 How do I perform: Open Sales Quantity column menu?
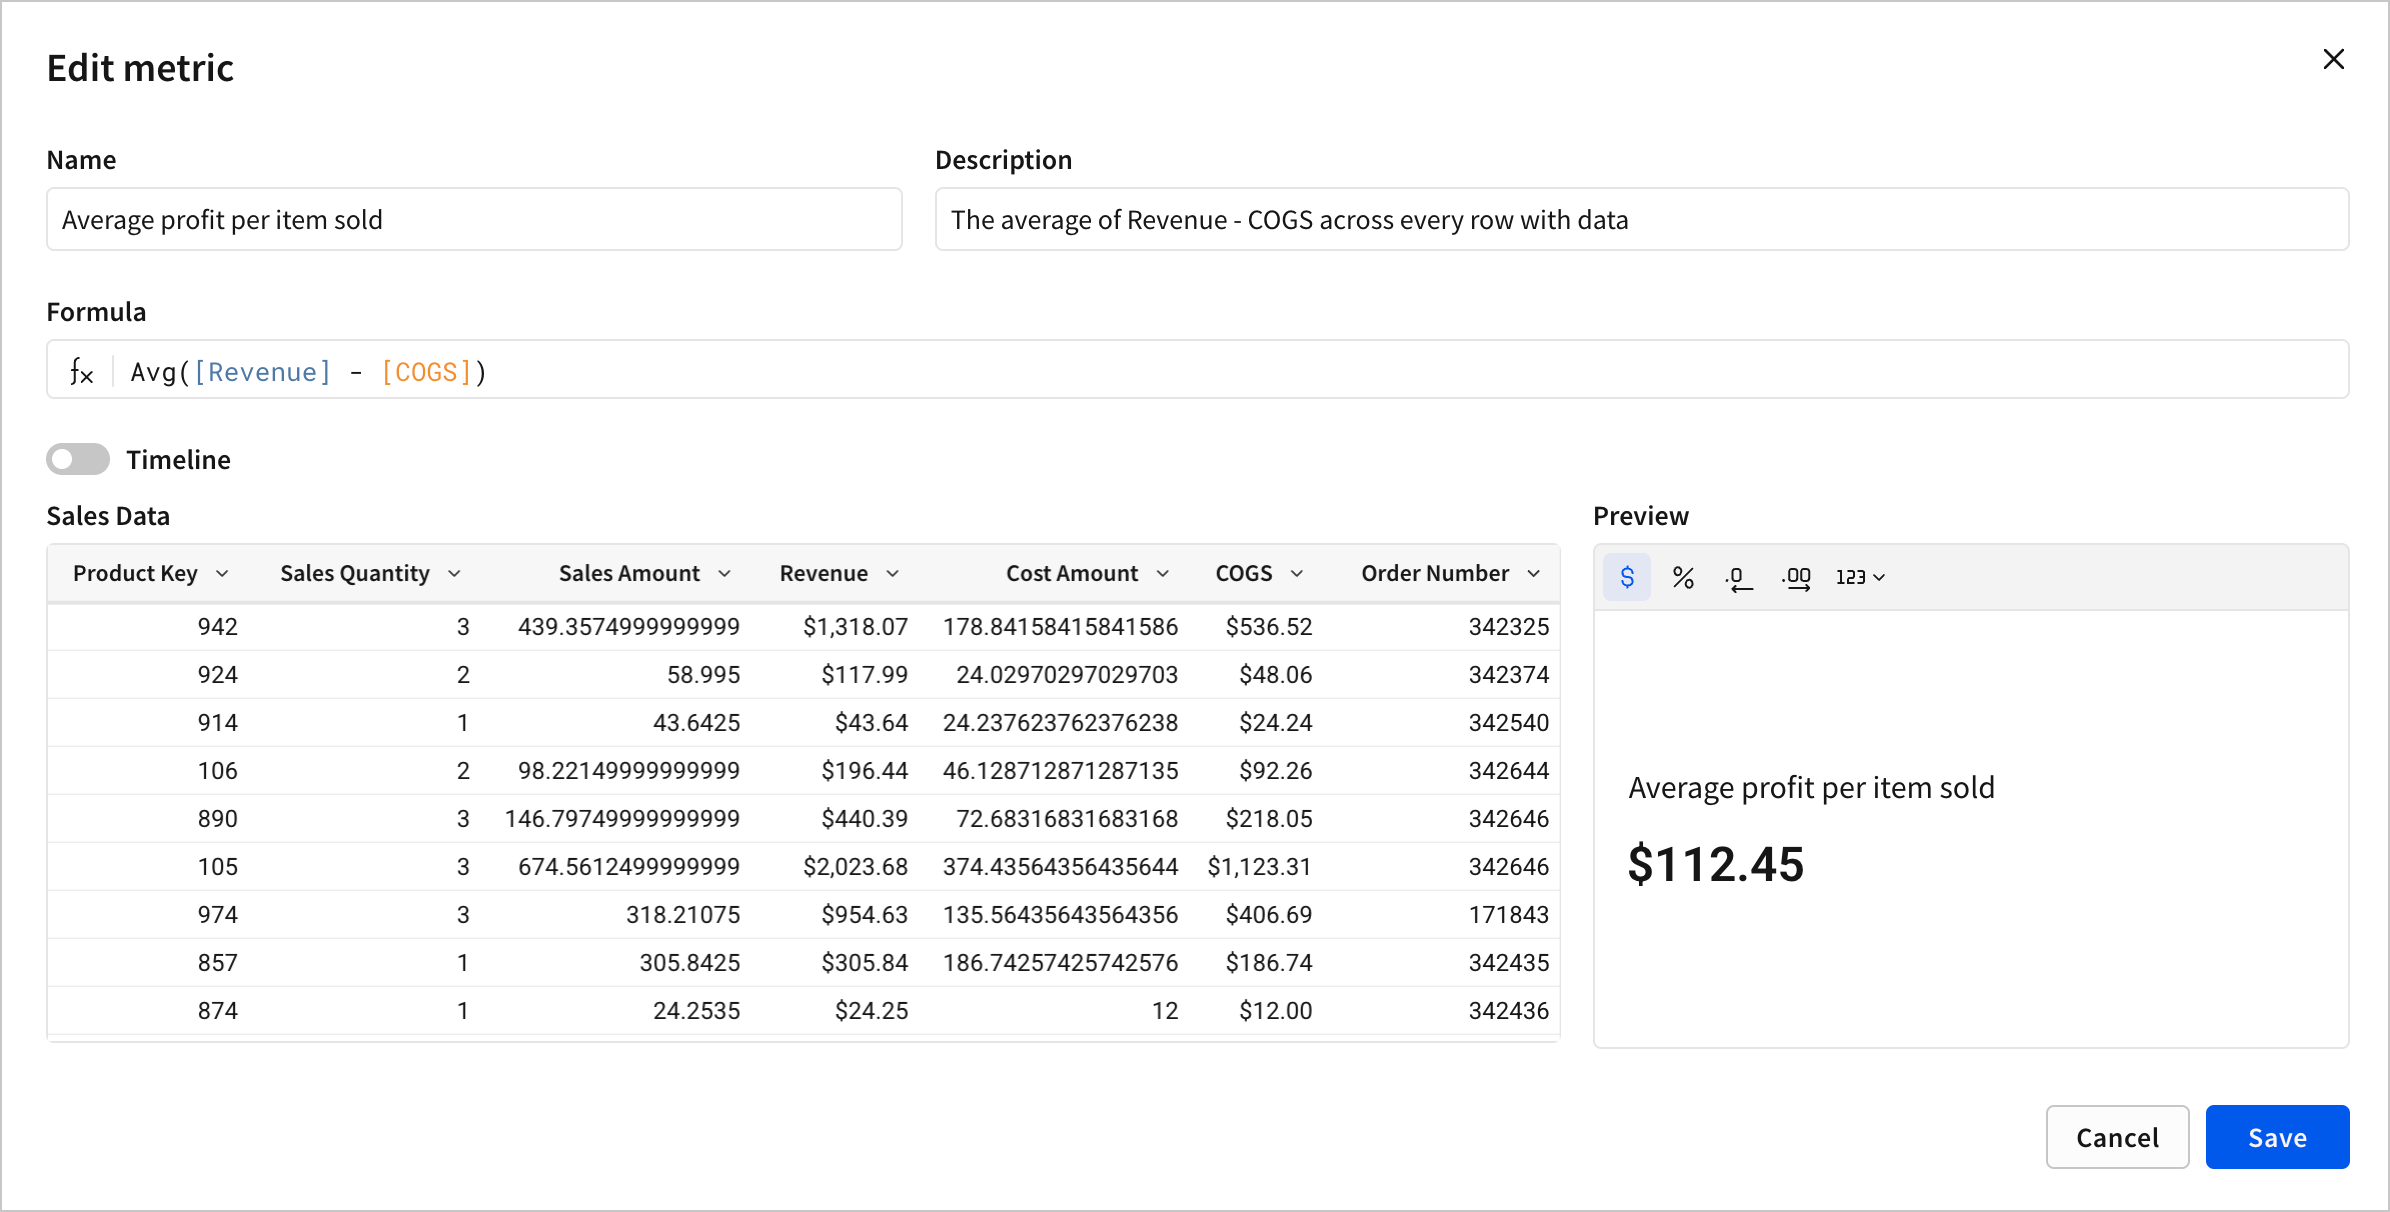click(x=454, y=573)
